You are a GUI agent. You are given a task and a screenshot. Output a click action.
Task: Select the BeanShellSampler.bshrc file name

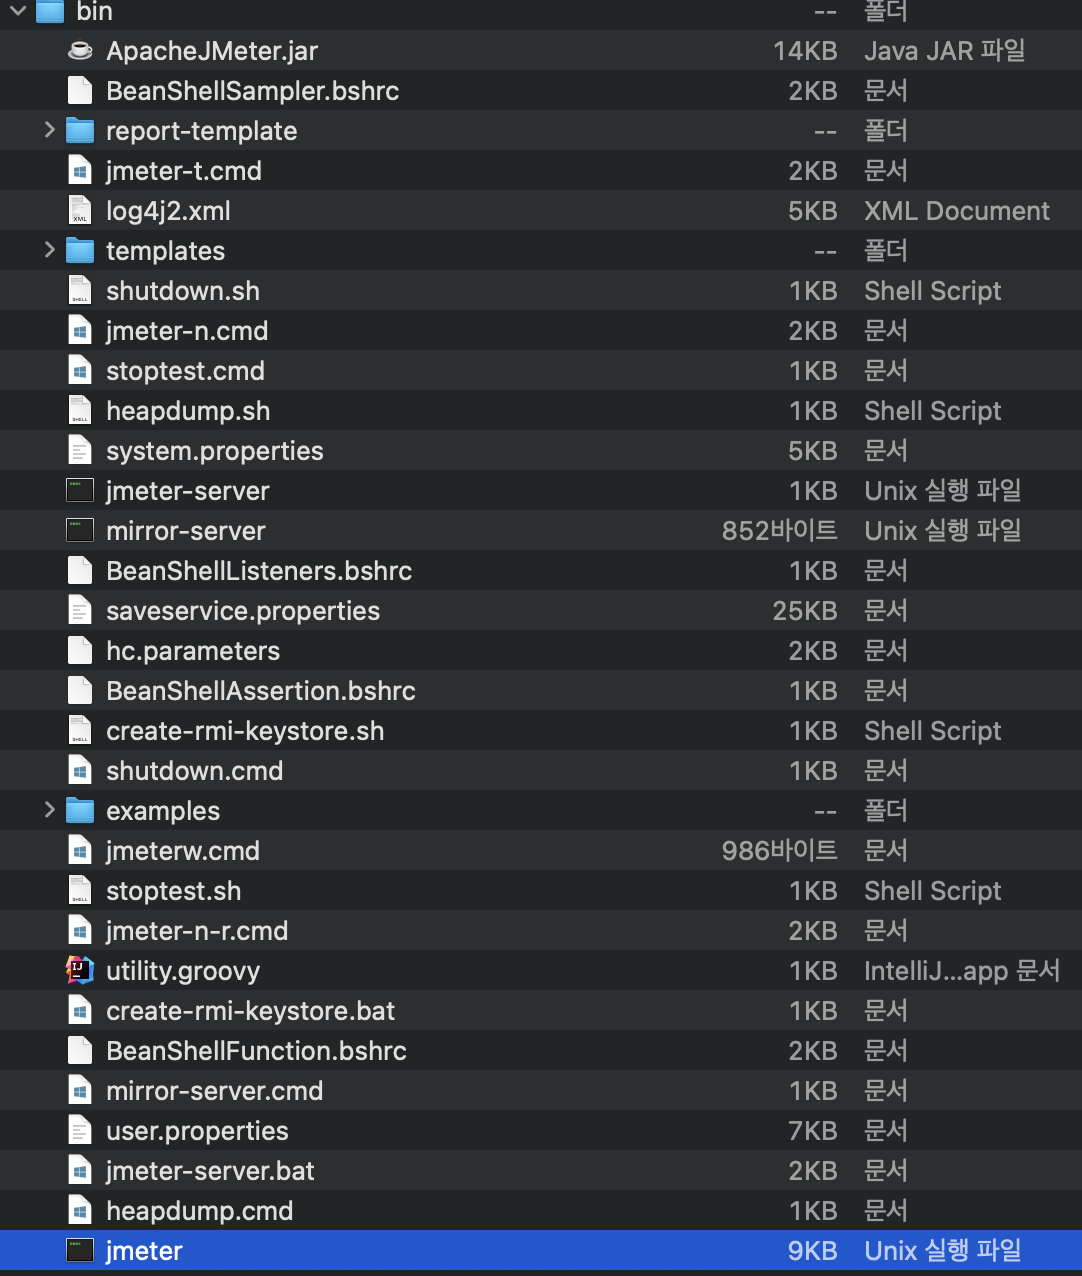tap(253, 91)
